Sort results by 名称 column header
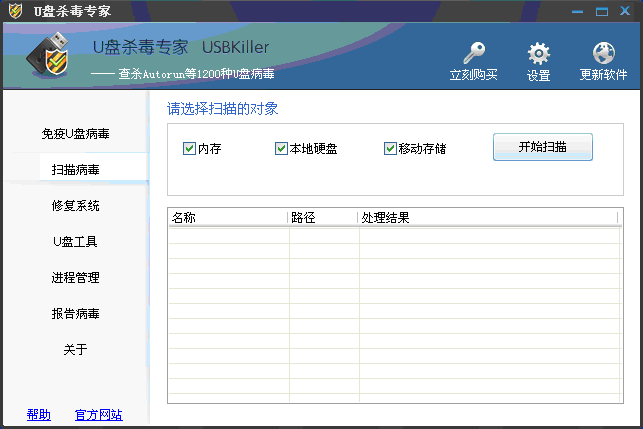The image size is (643, 429). 227,217
